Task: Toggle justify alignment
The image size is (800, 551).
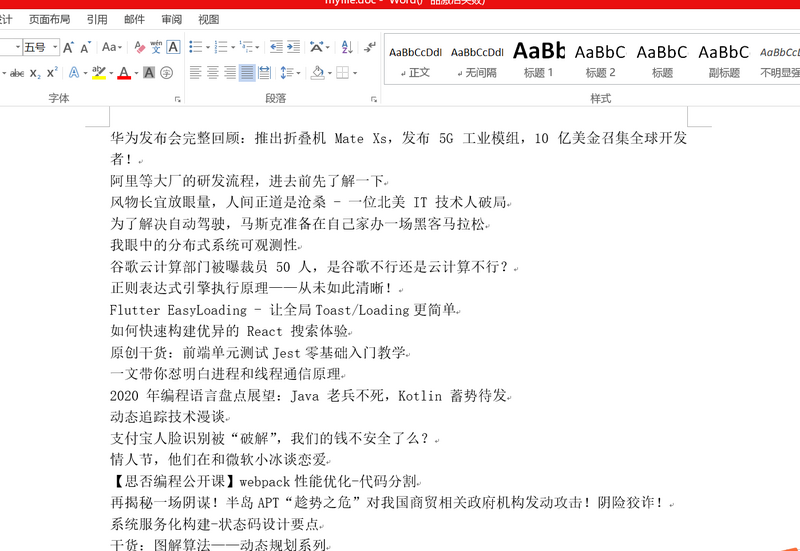Action: 247,73
